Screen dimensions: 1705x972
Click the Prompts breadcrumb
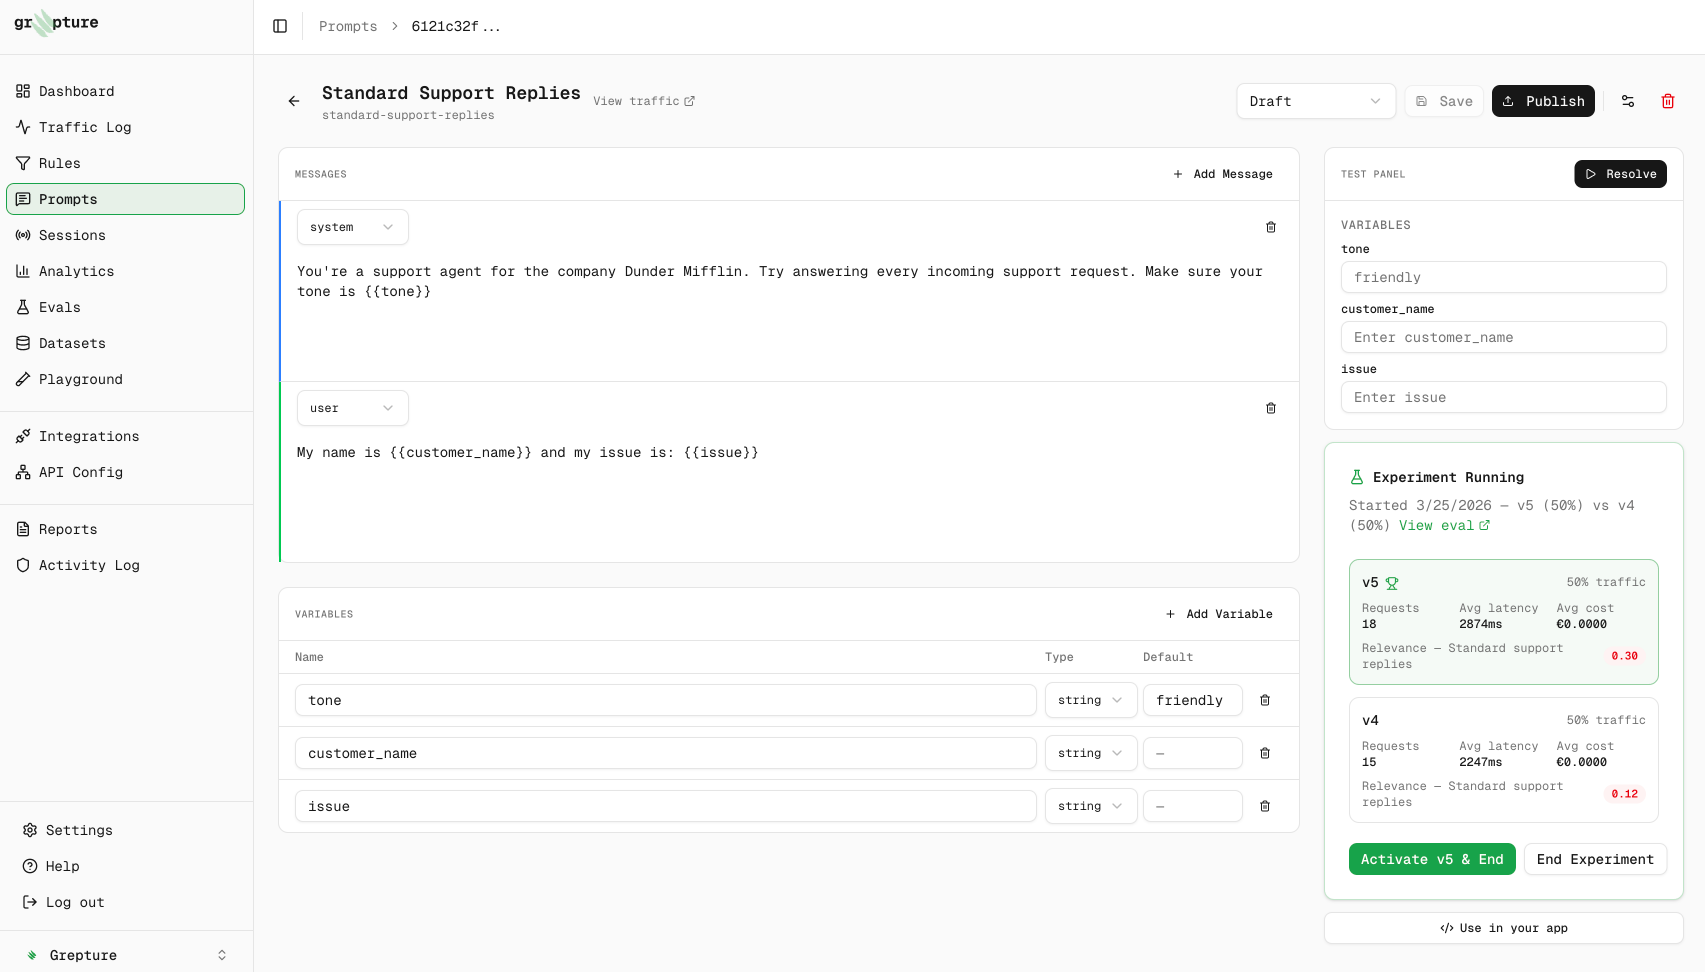[348, 26]
